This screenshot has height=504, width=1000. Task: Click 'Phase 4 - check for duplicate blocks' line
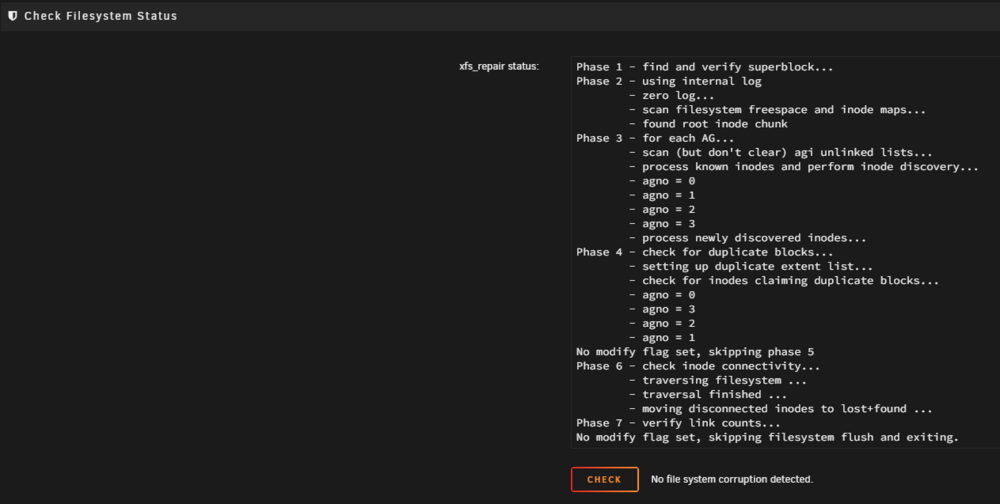705,252
